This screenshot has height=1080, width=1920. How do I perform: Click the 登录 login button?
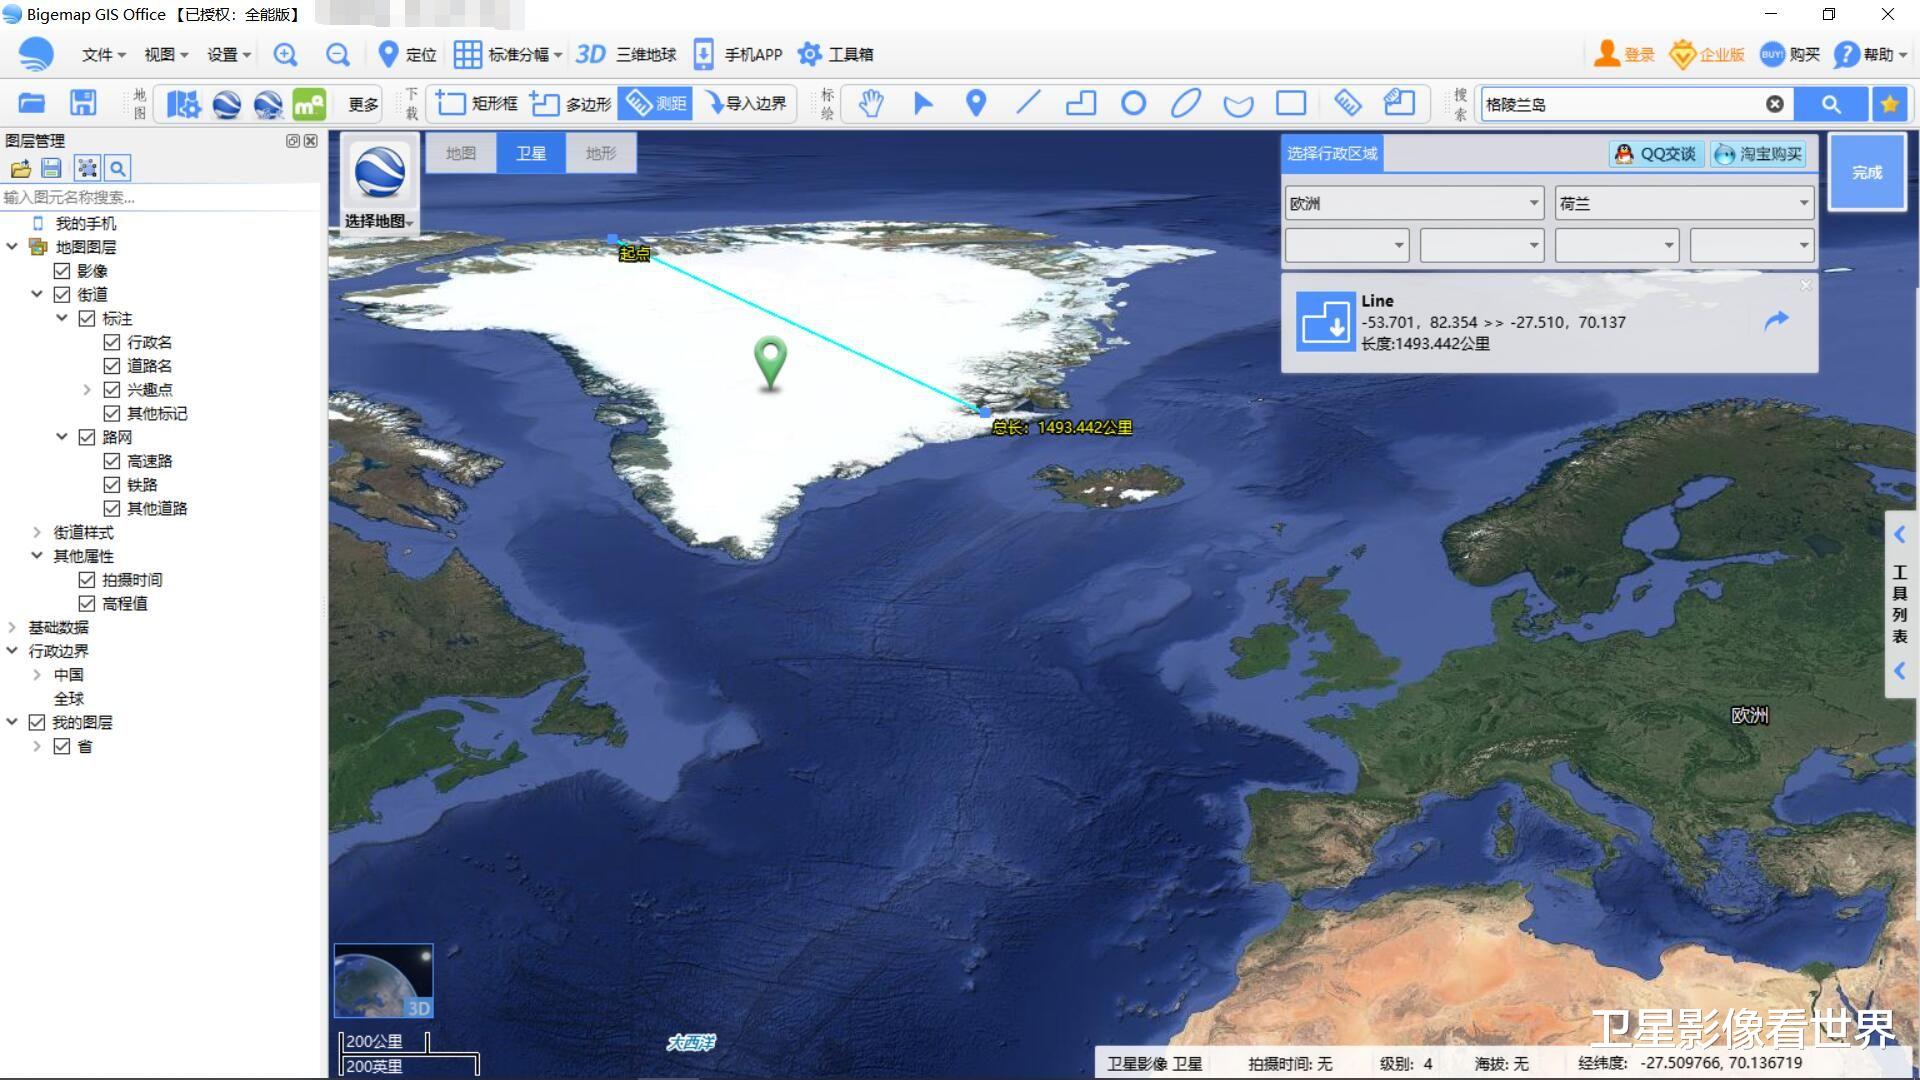coord(1625,55)
